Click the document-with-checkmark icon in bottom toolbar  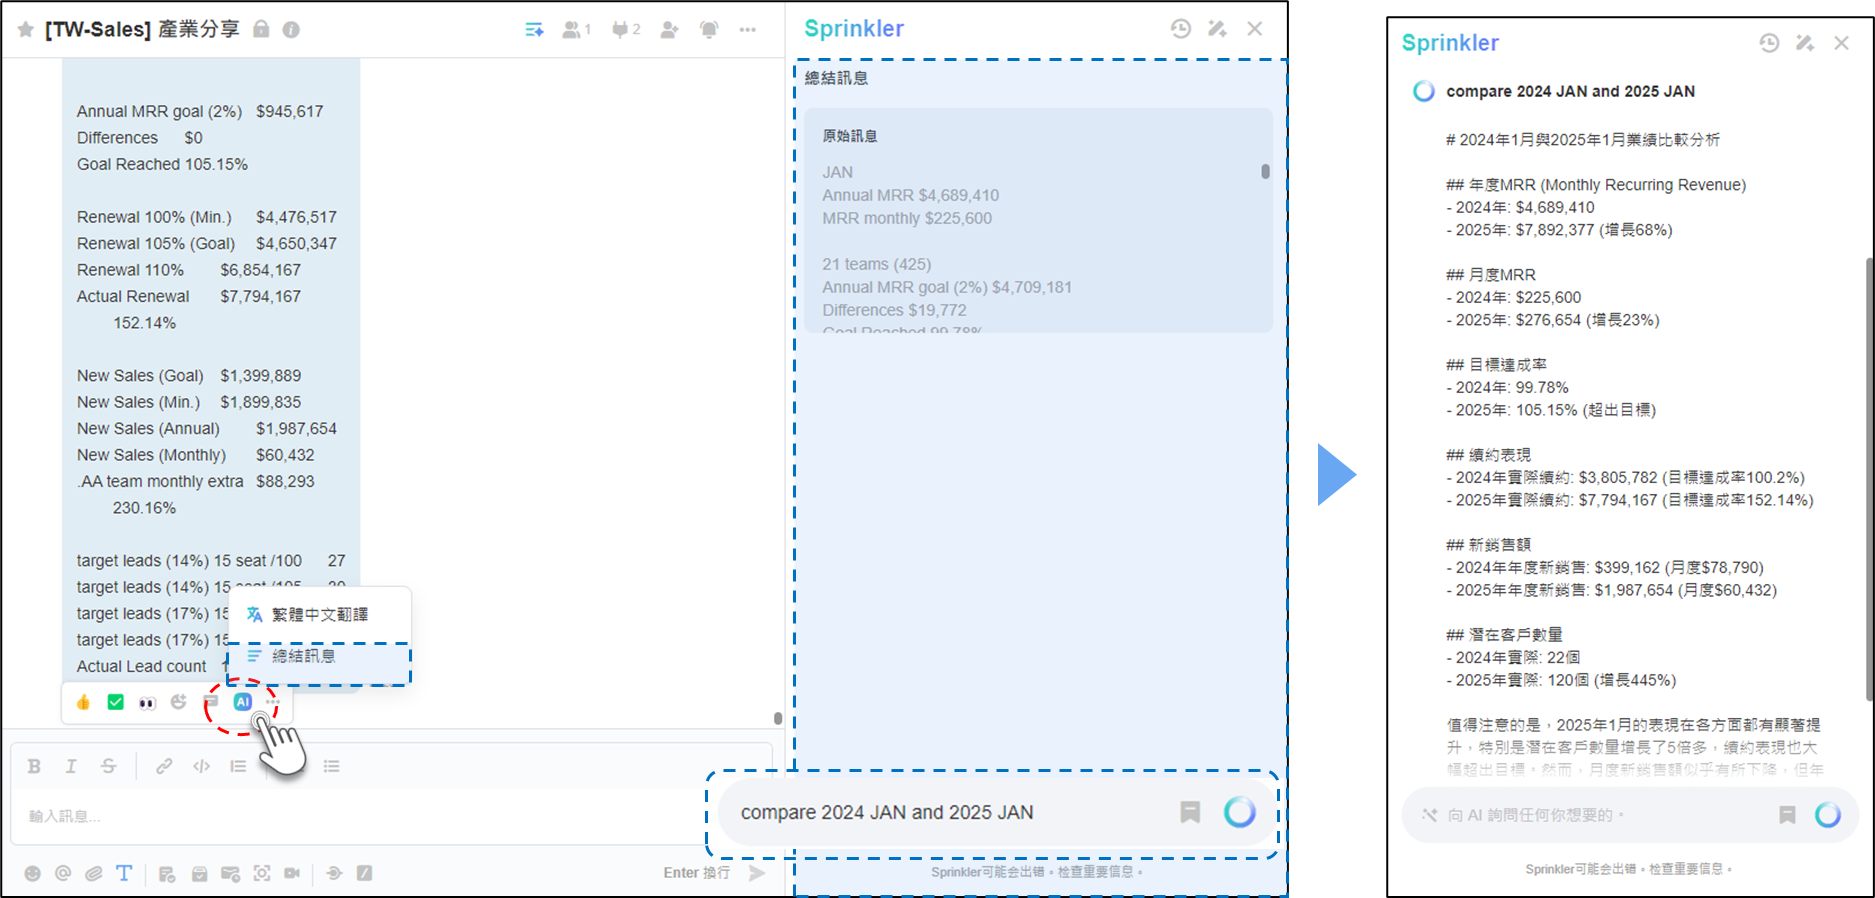click(167, 873)
